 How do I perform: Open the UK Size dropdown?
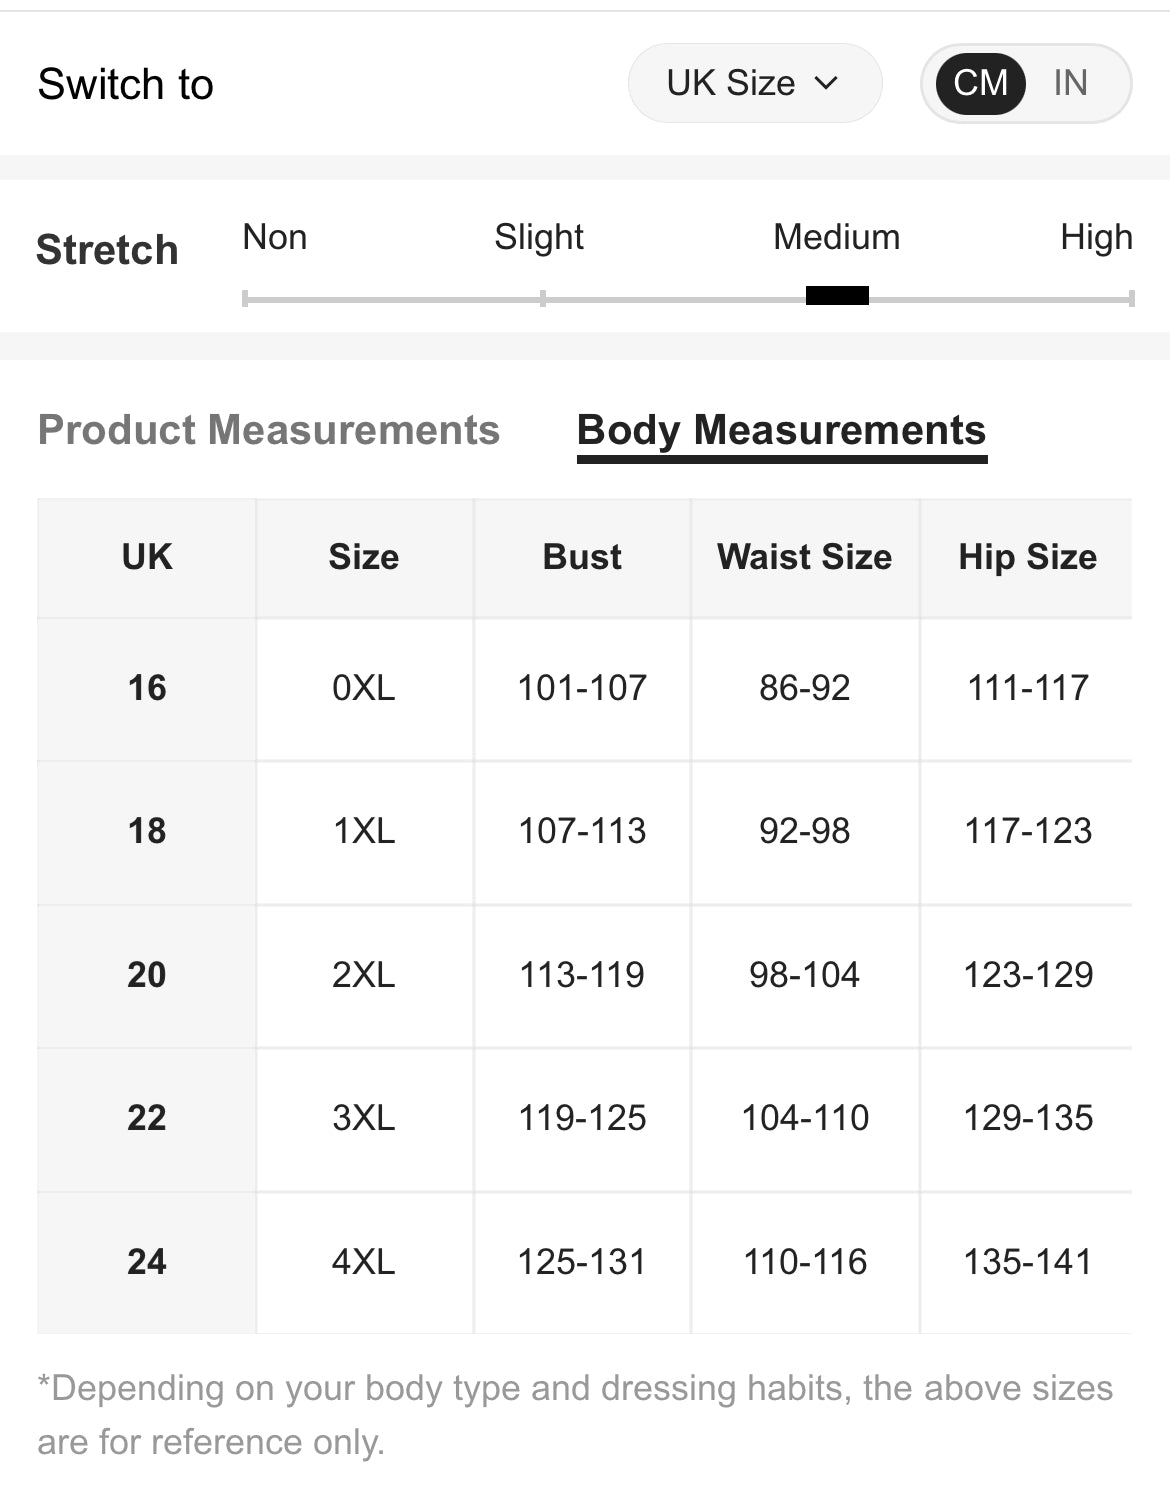pos(754,83)
